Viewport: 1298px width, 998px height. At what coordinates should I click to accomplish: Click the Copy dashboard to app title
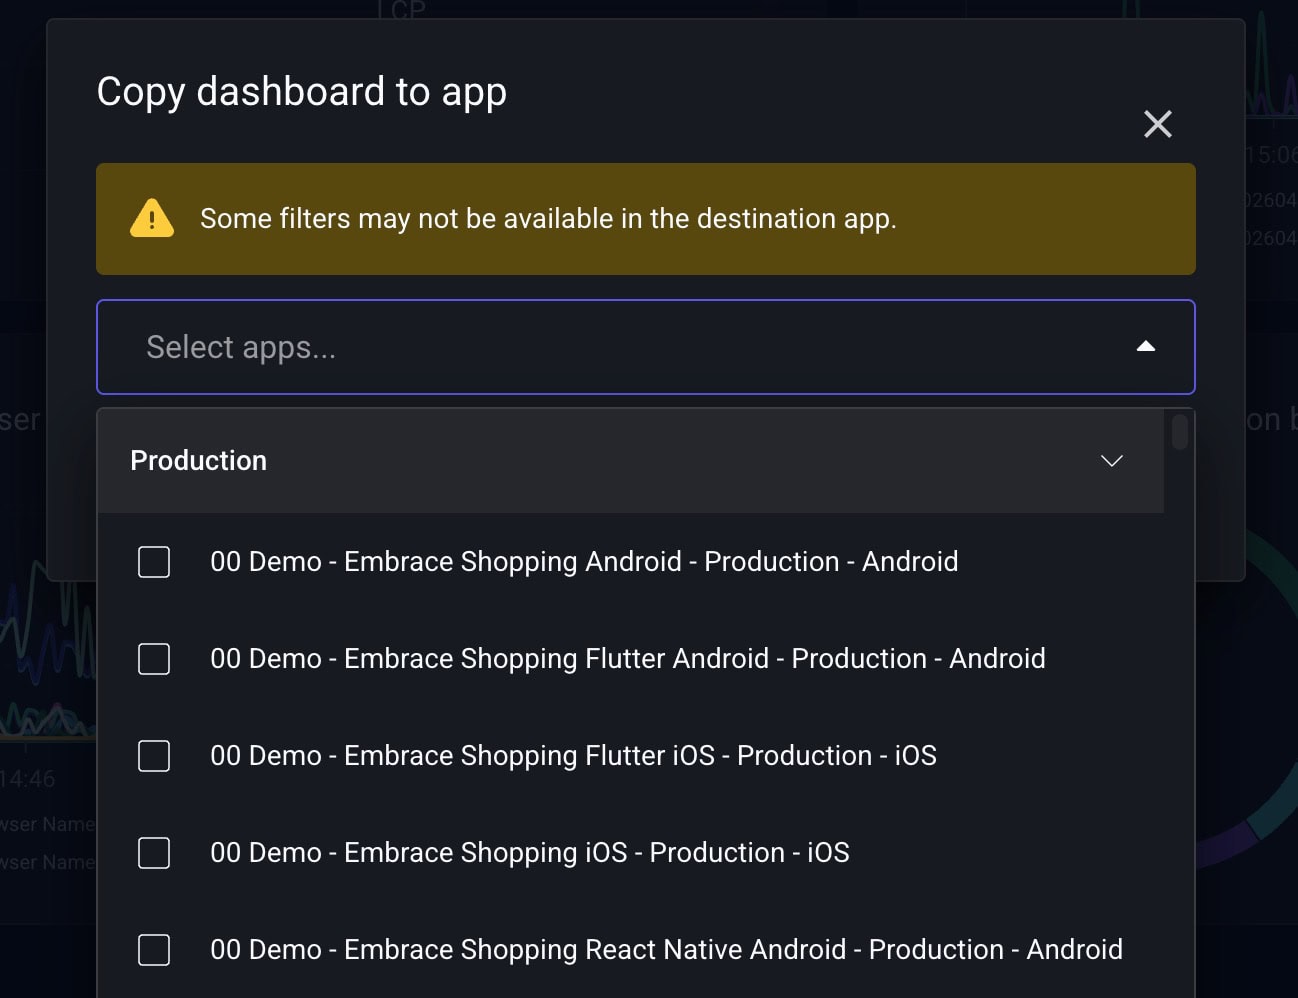tap(301, 91)
